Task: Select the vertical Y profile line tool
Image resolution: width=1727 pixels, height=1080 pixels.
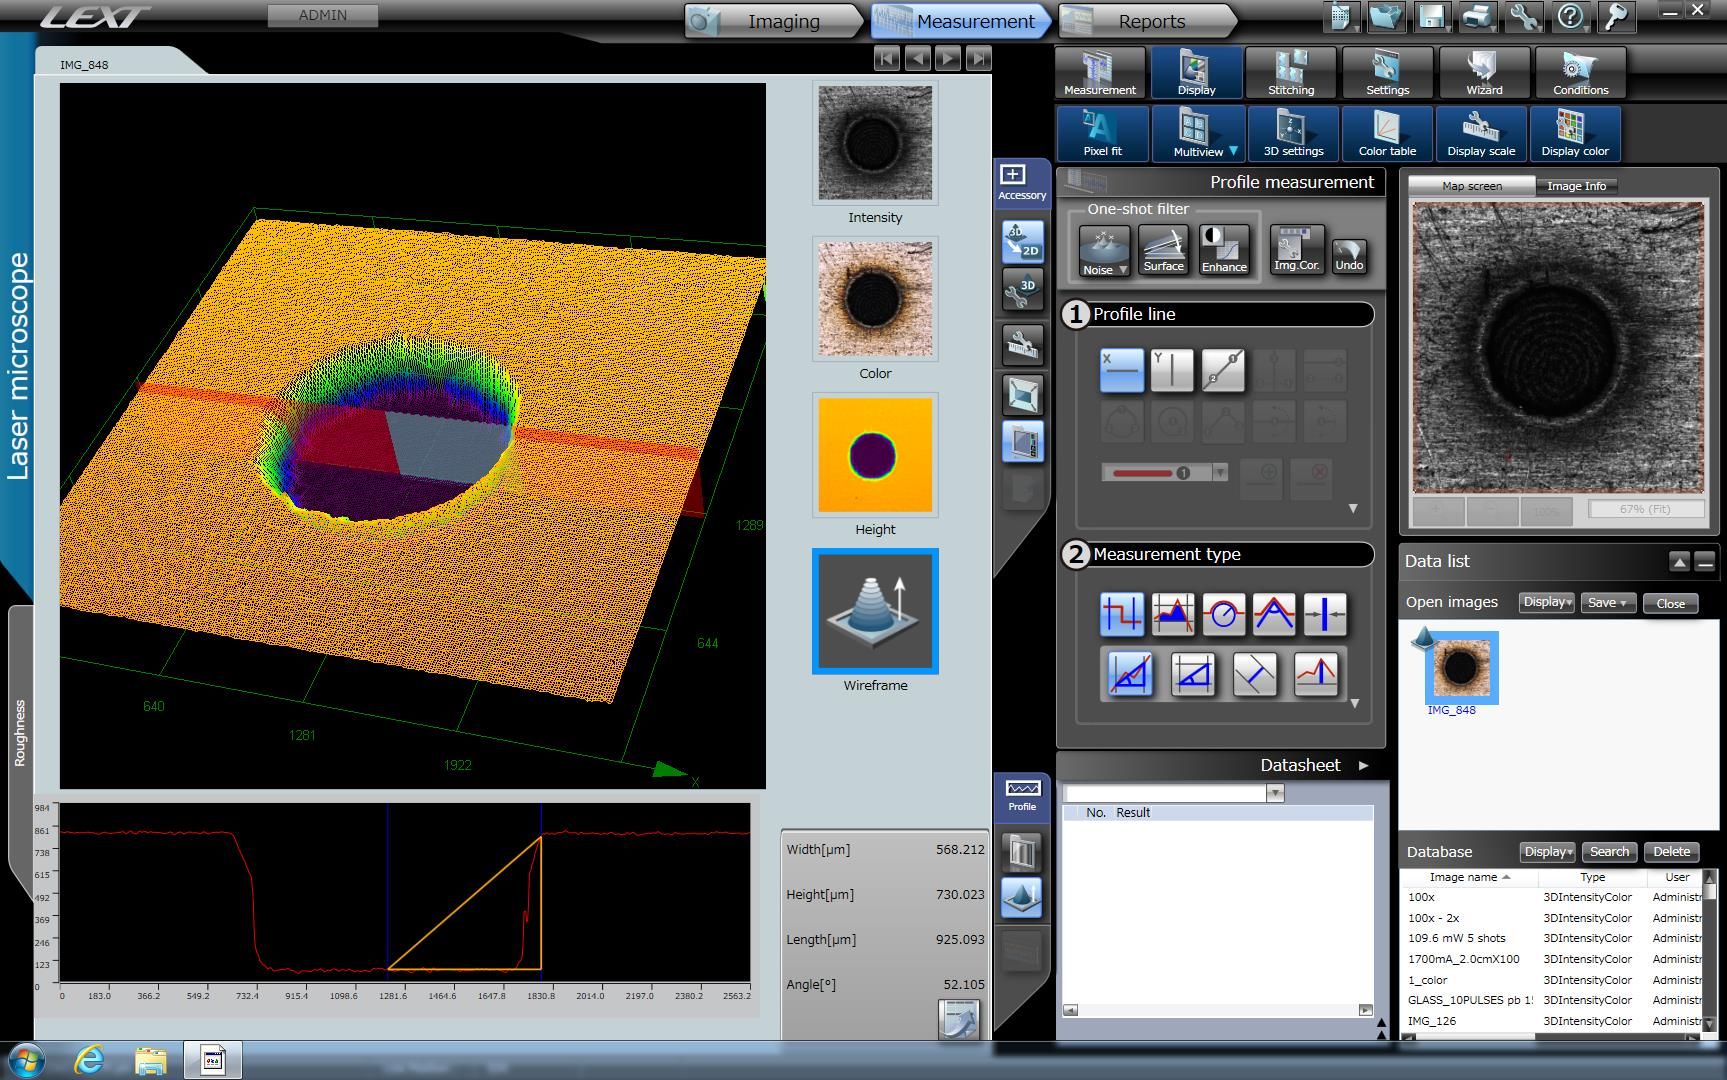Action: click(x=1172, y=370)
